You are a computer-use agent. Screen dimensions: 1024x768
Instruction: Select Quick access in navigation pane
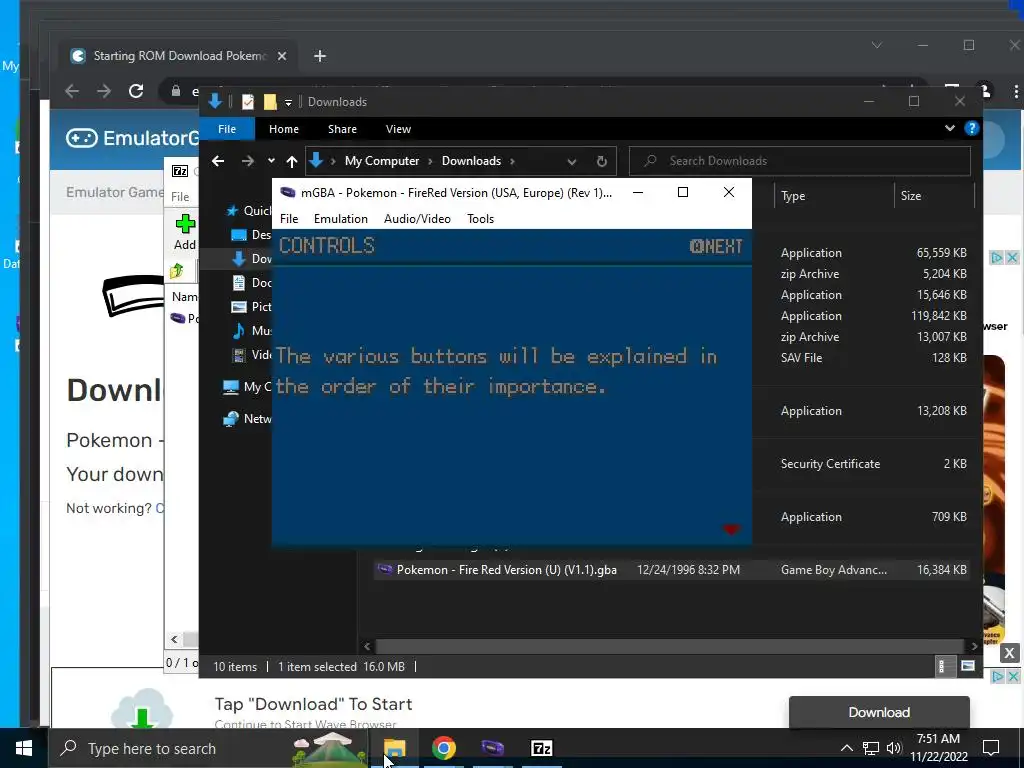click(249, 211)
